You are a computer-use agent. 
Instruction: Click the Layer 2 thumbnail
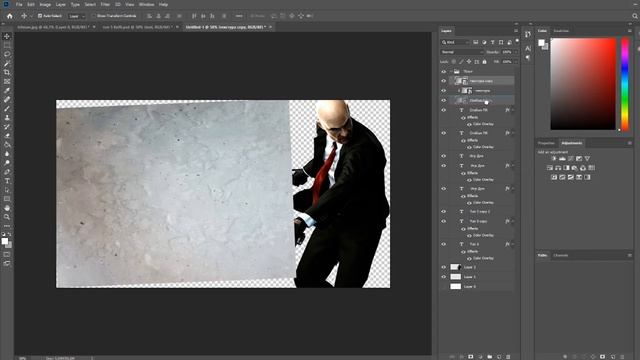[x=456, y=267]
